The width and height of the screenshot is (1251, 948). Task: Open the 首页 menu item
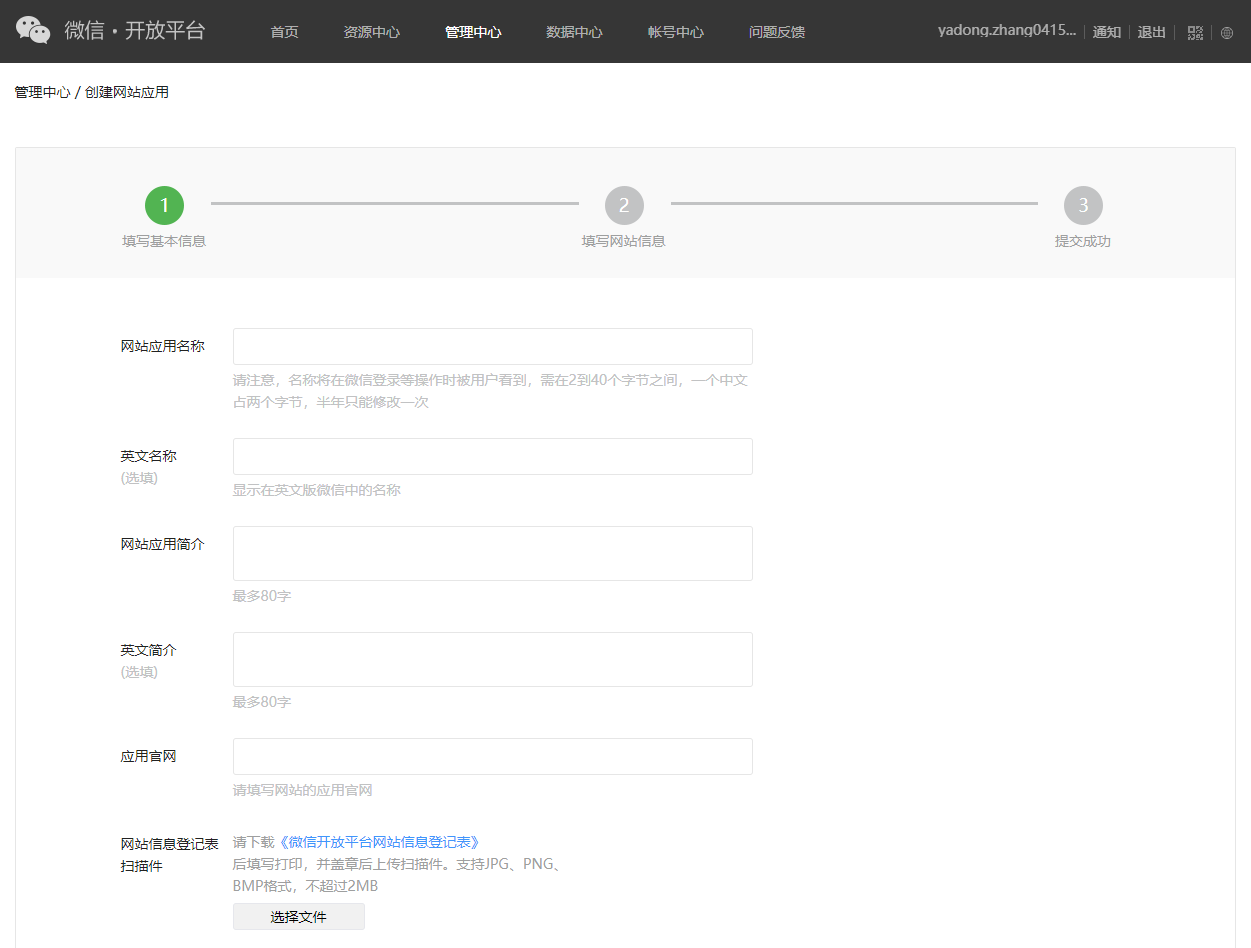coord(284,32)
